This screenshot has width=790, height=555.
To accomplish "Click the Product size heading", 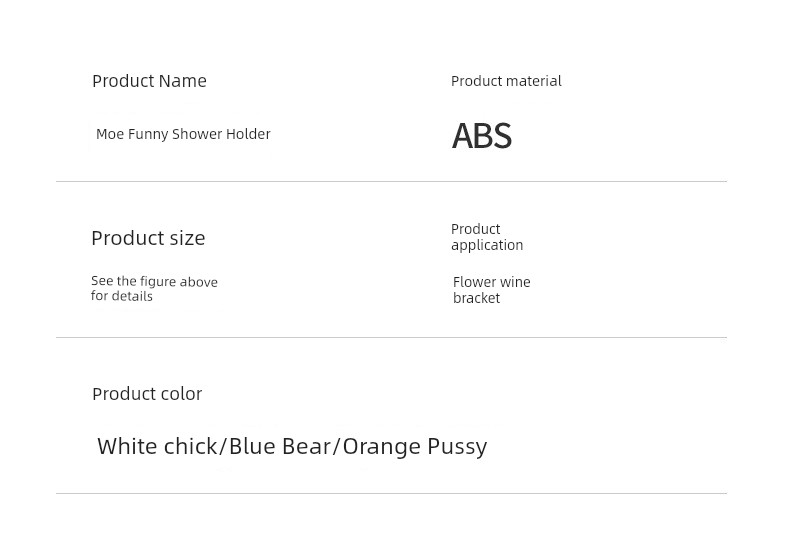I will coord(148,238).
